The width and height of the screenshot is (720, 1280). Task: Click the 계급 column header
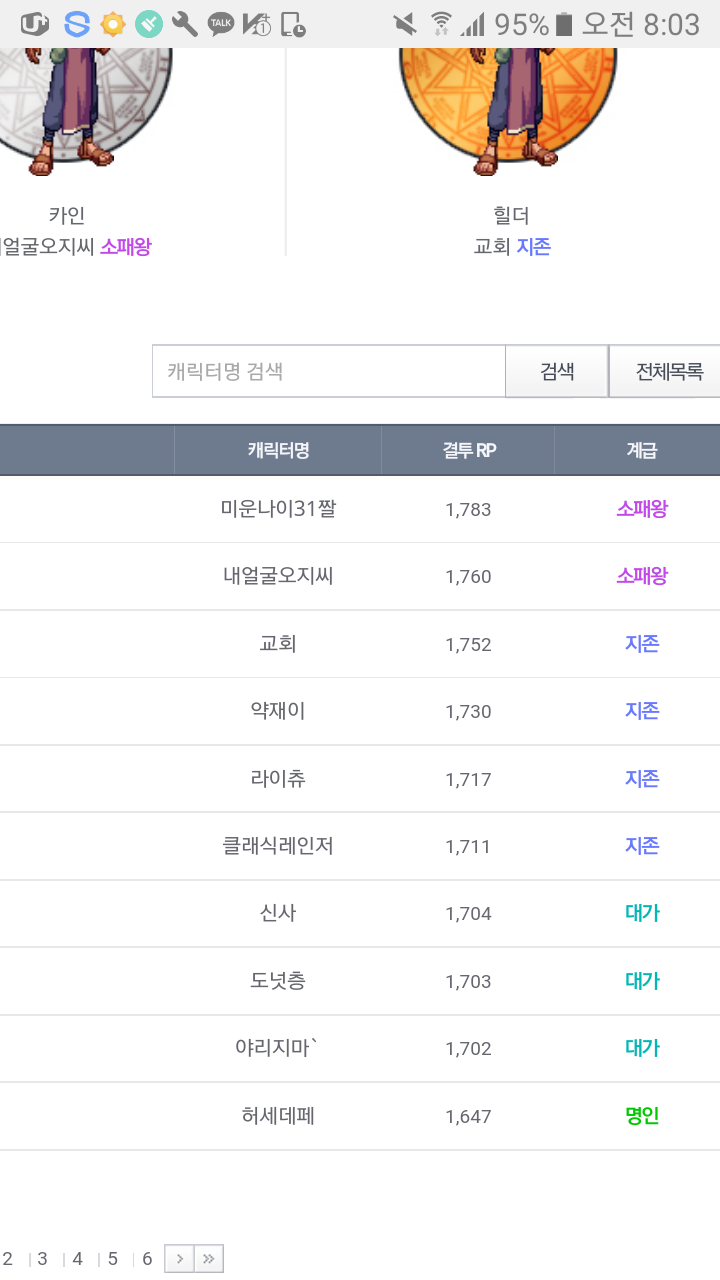tap(641, 450)
